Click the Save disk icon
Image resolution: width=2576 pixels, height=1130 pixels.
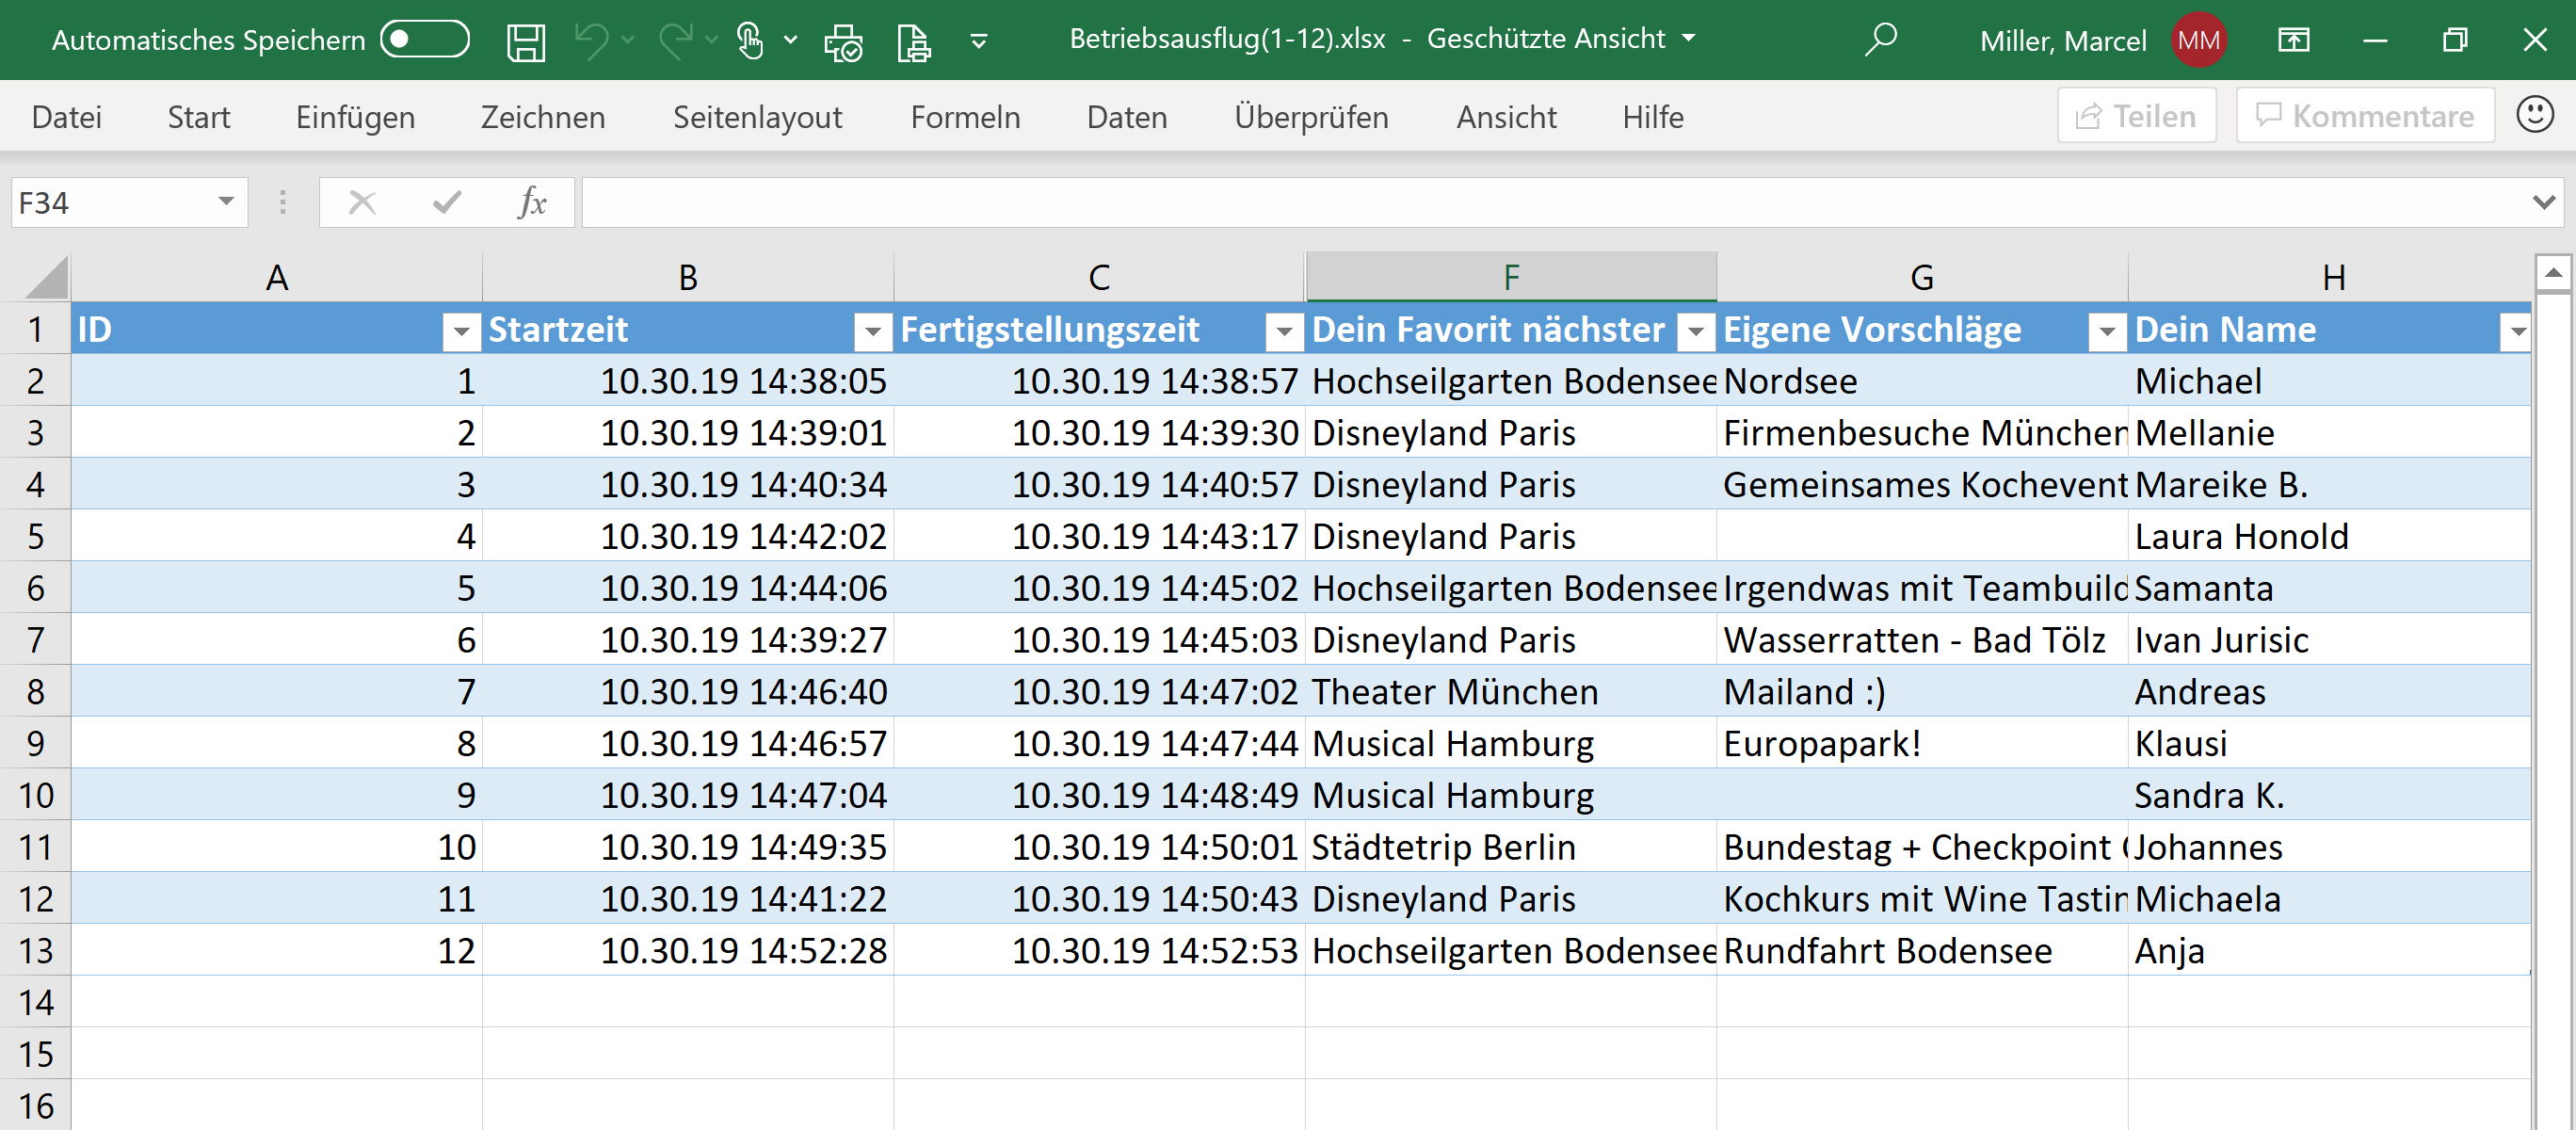(526, 41)
